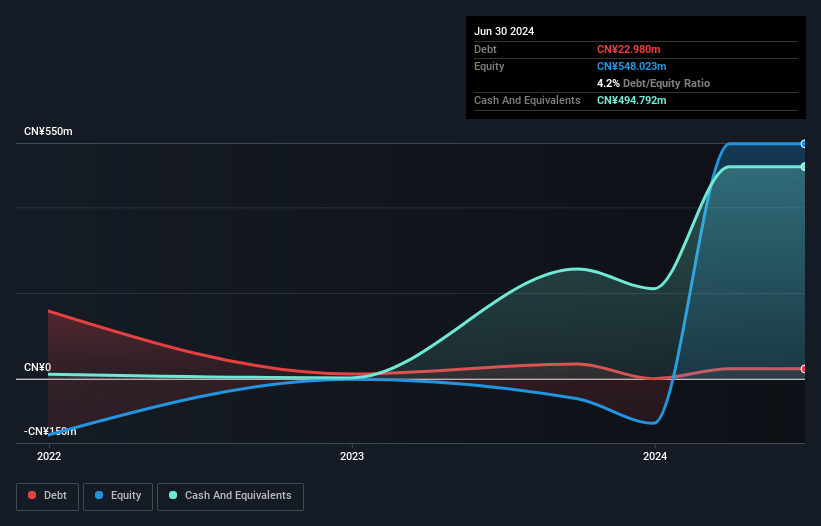Toggle the Equity series legend button
The image size is (821, 526).
click(x=118, y=496)
